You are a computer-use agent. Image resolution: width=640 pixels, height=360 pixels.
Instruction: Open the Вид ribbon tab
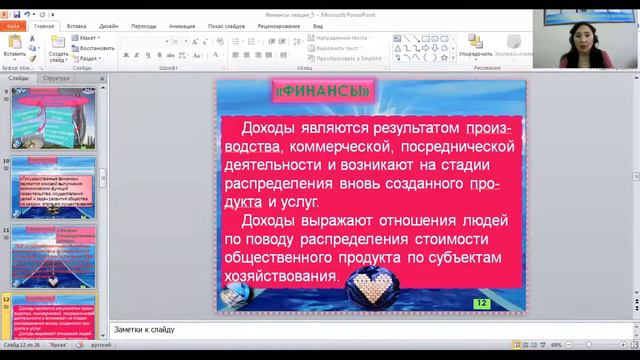[318, 26]
